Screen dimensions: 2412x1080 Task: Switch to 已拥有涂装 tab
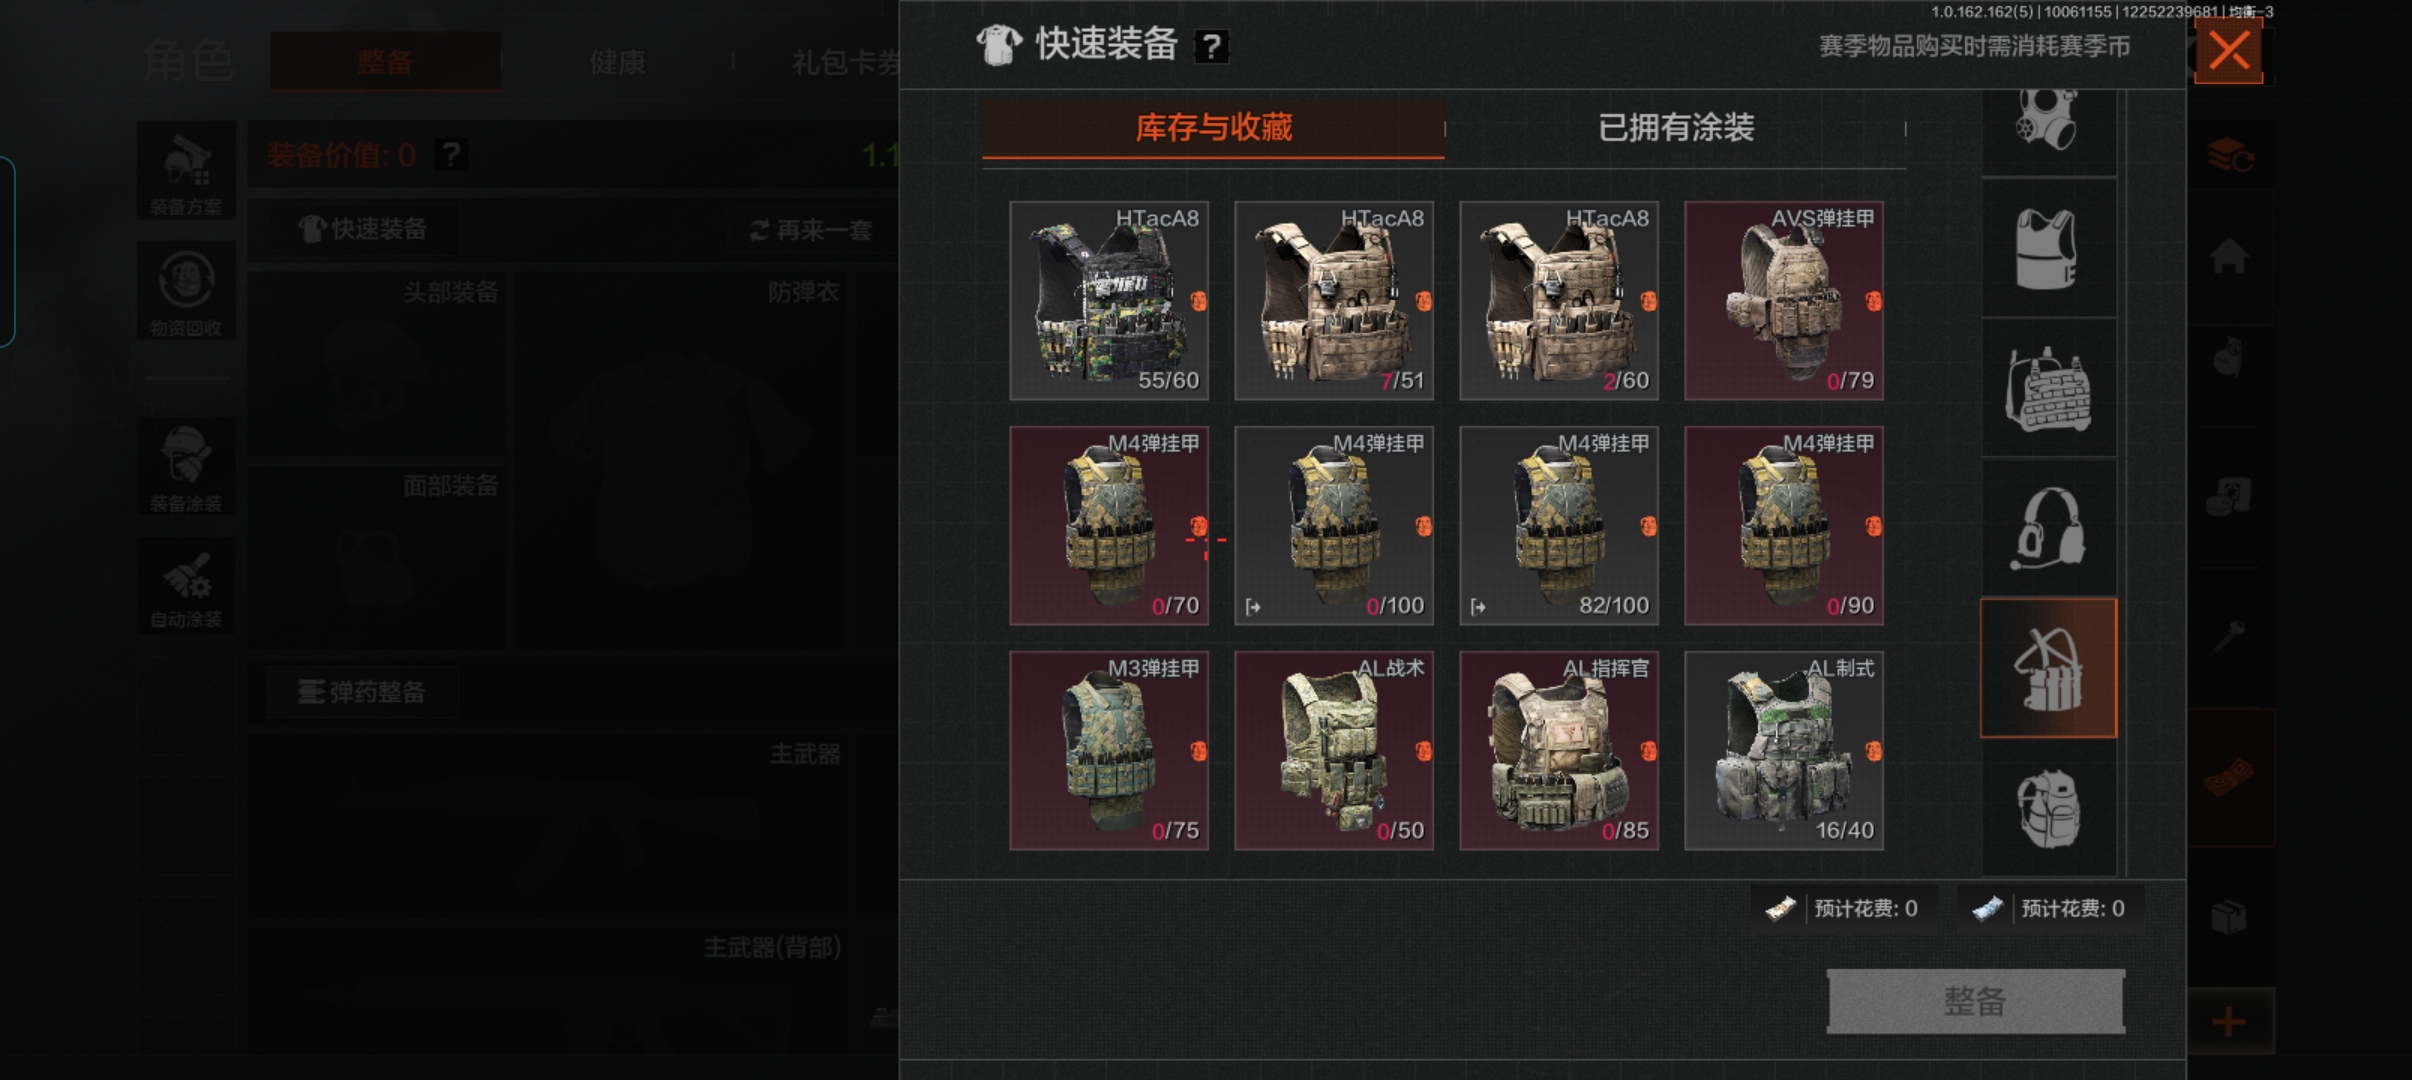(x=1676, y=128)
